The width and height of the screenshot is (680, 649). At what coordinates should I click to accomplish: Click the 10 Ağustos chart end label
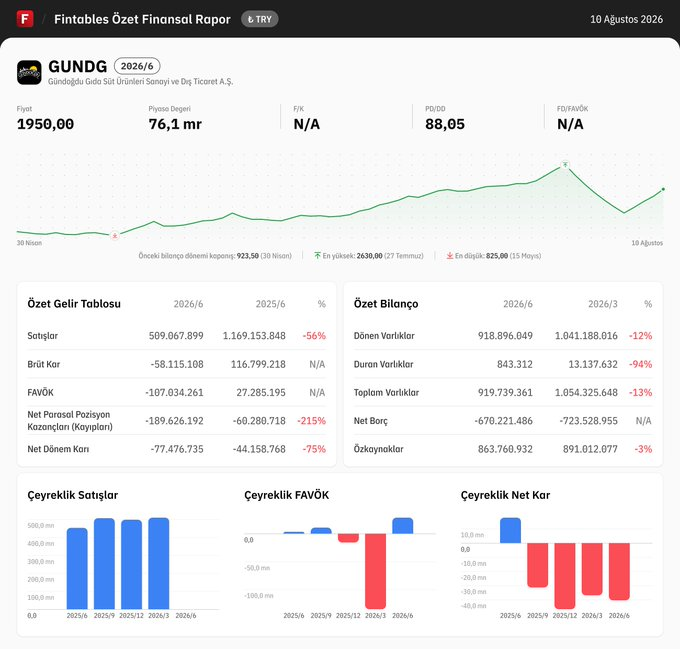(647, 243)
